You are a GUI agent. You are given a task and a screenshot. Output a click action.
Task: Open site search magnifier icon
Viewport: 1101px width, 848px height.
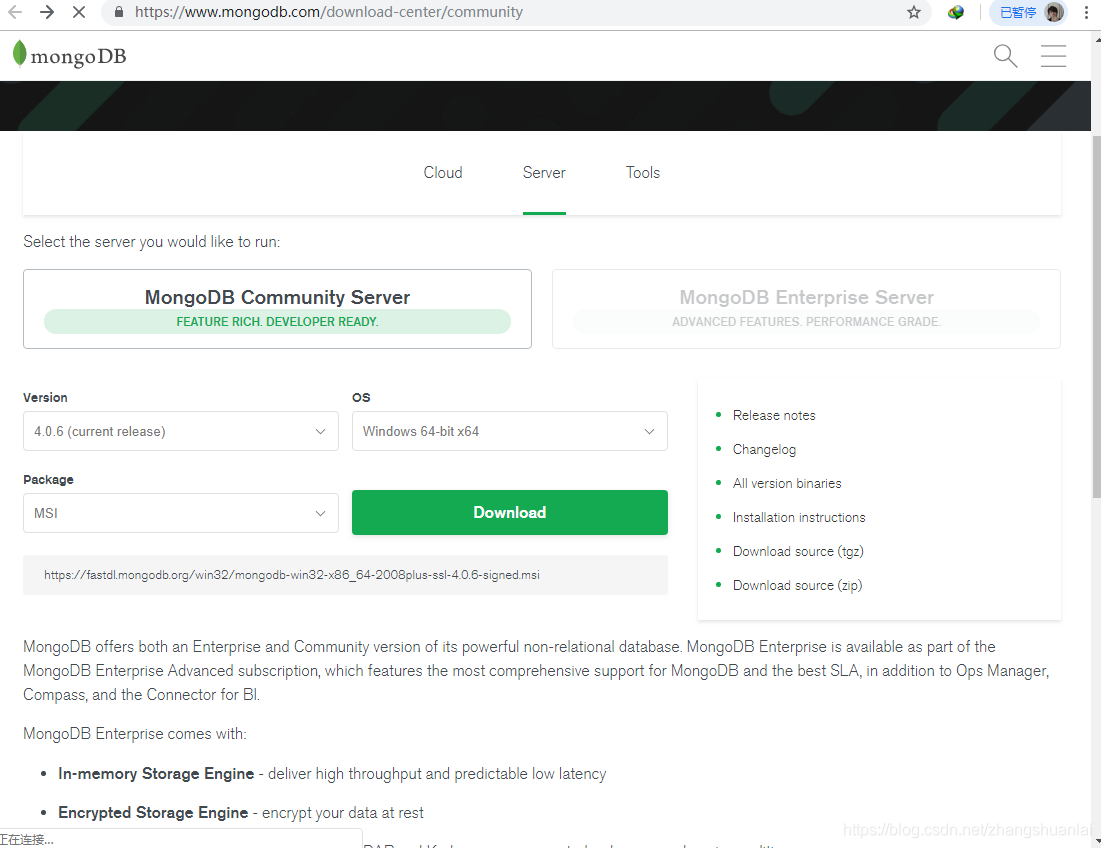[1006, 55]
